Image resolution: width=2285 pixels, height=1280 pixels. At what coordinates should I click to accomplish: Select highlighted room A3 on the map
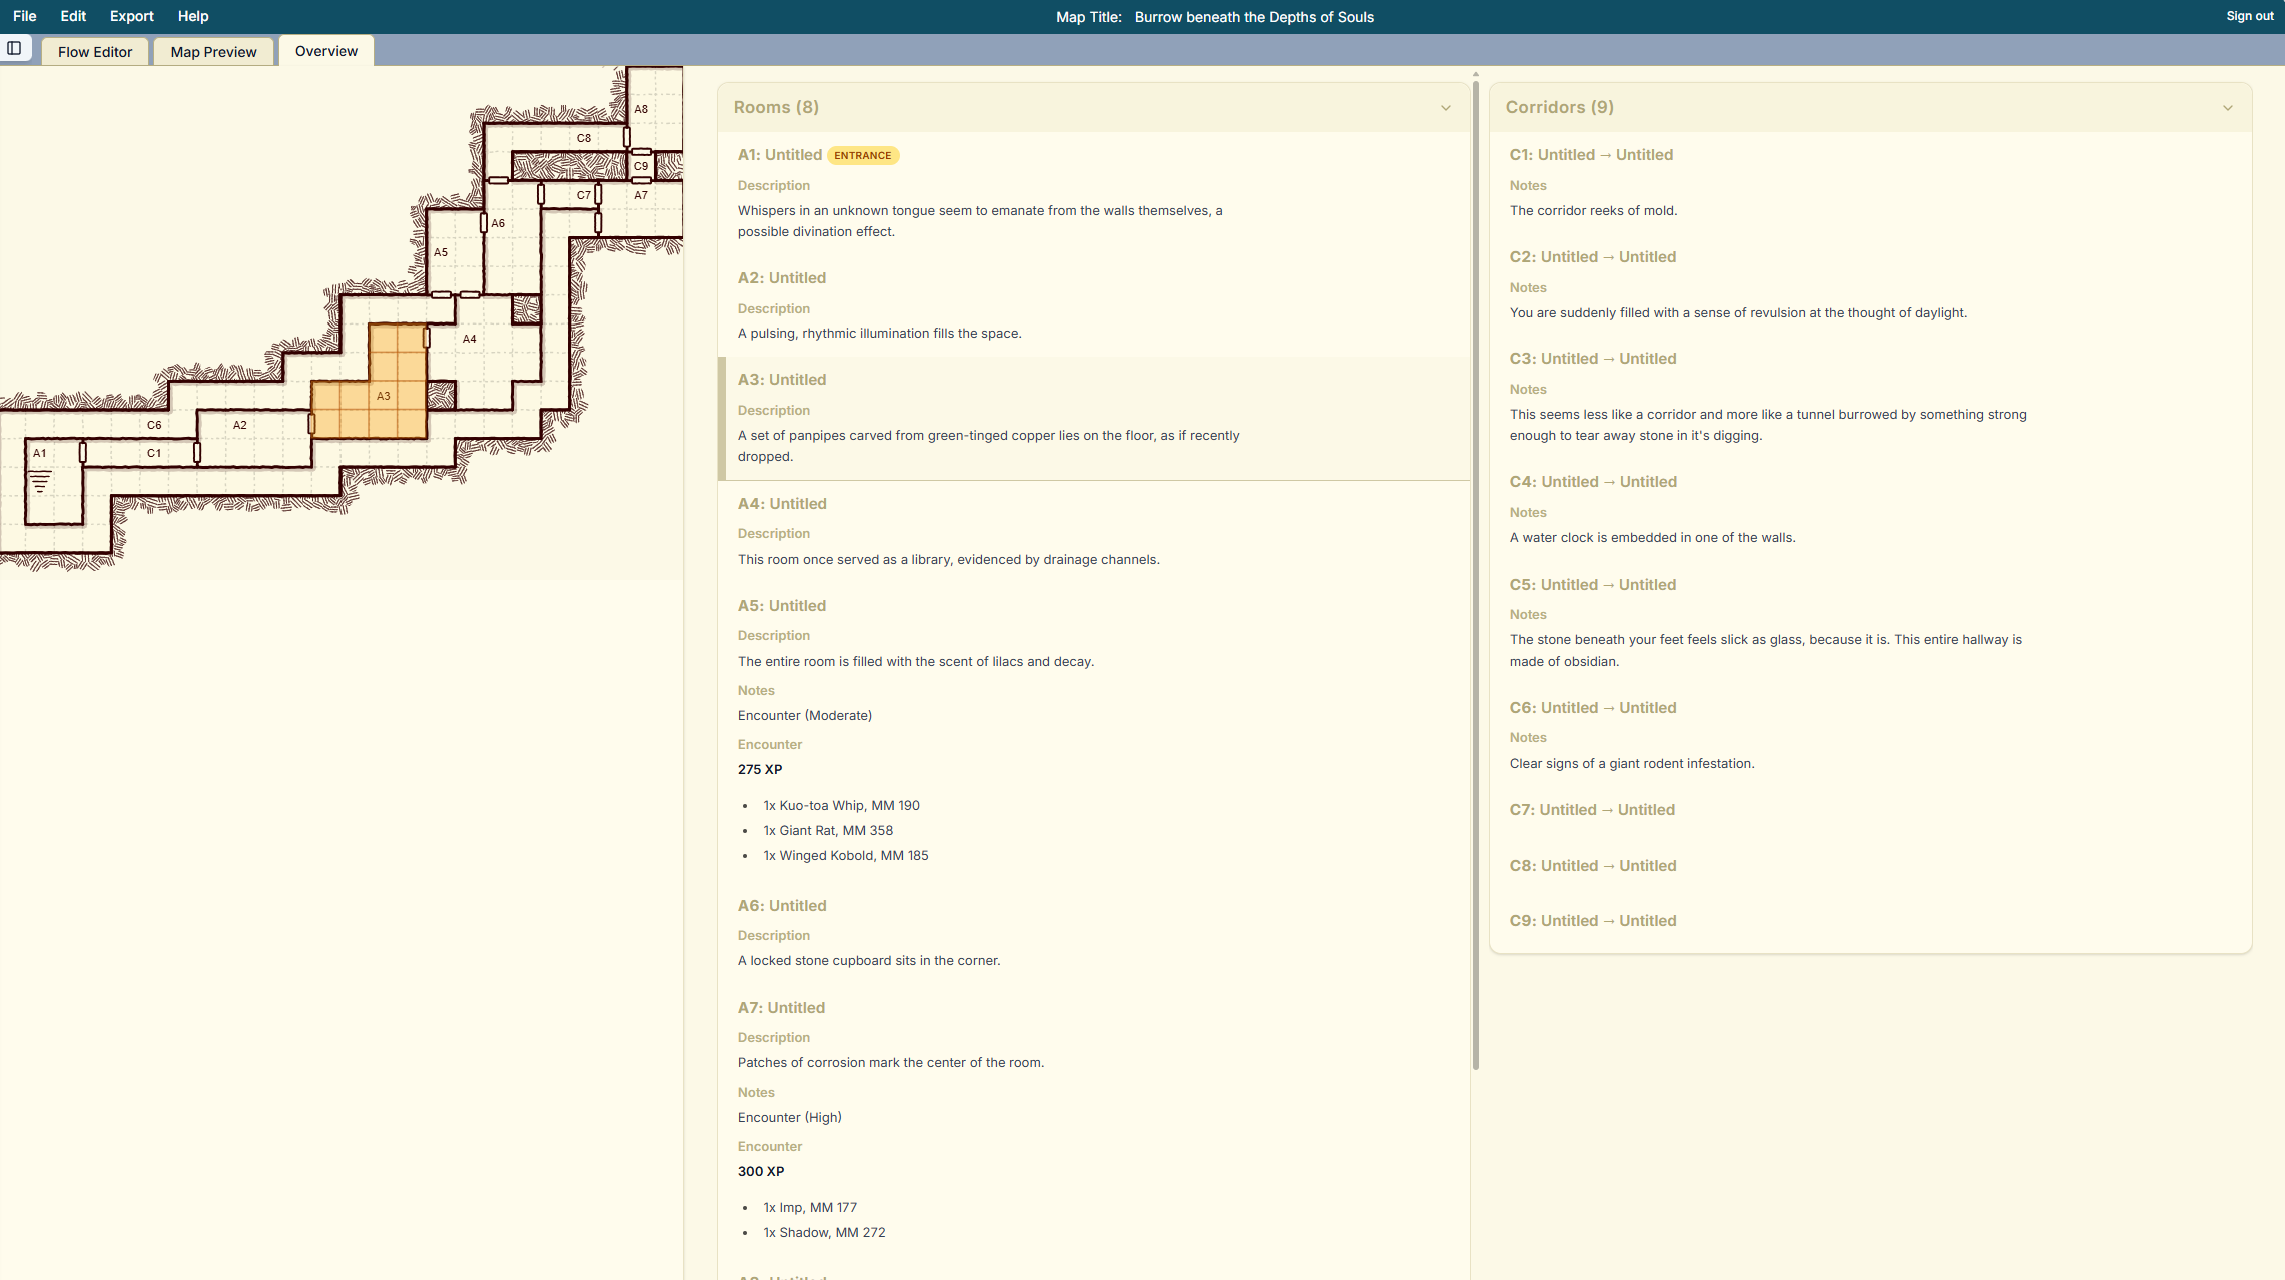[385, 396]
